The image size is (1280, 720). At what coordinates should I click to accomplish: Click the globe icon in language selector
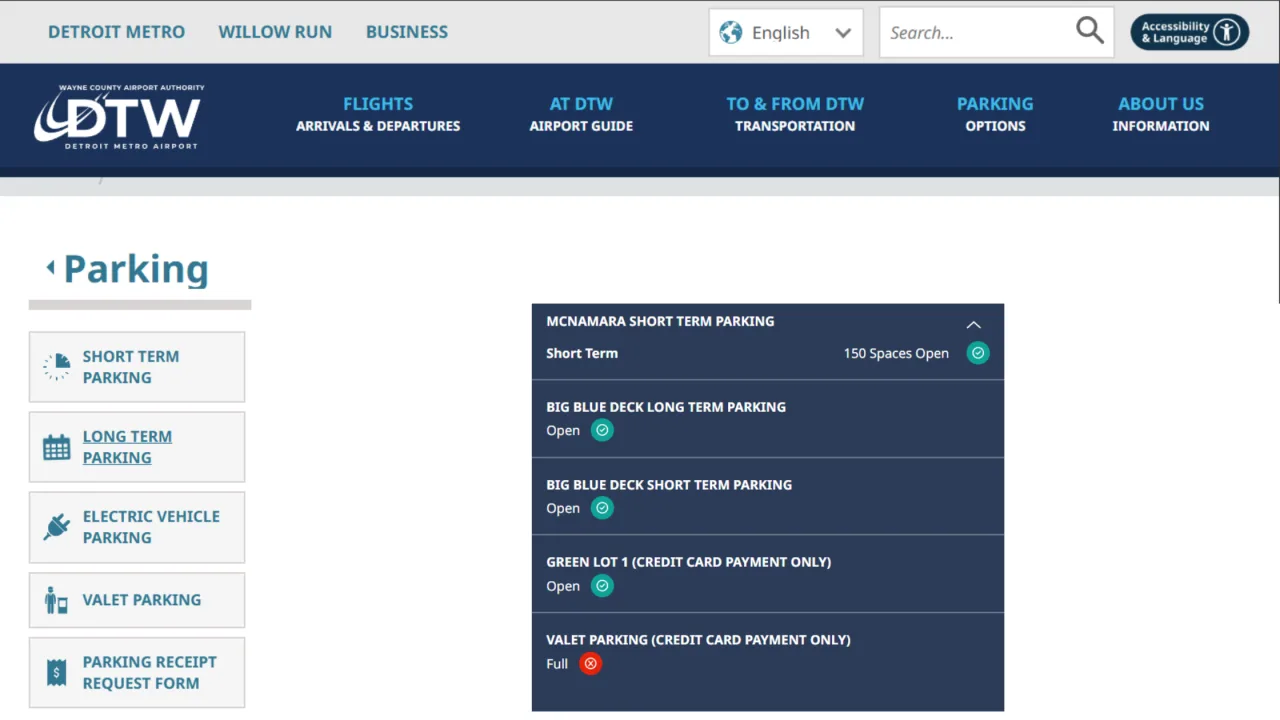(731, 32)
